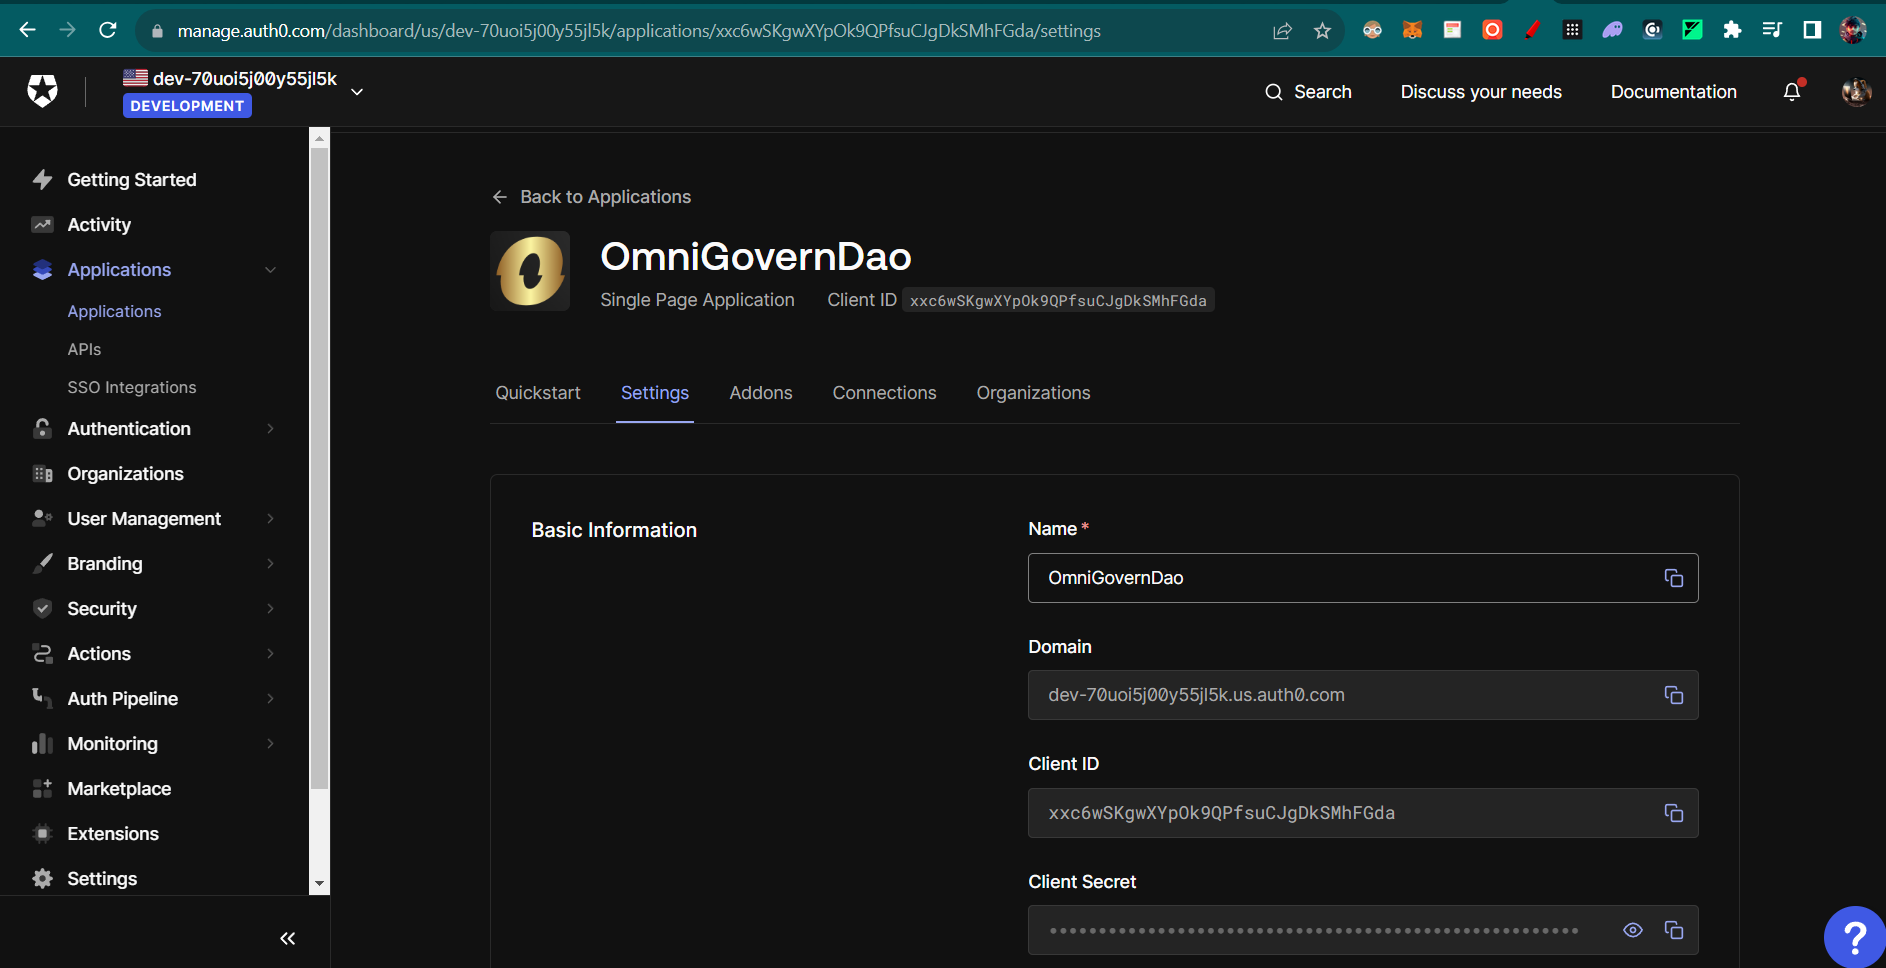This screenshot has width=1886, height=968.
Task: Open notifications via the bell icon
Action: click(x=1792, y=91)
